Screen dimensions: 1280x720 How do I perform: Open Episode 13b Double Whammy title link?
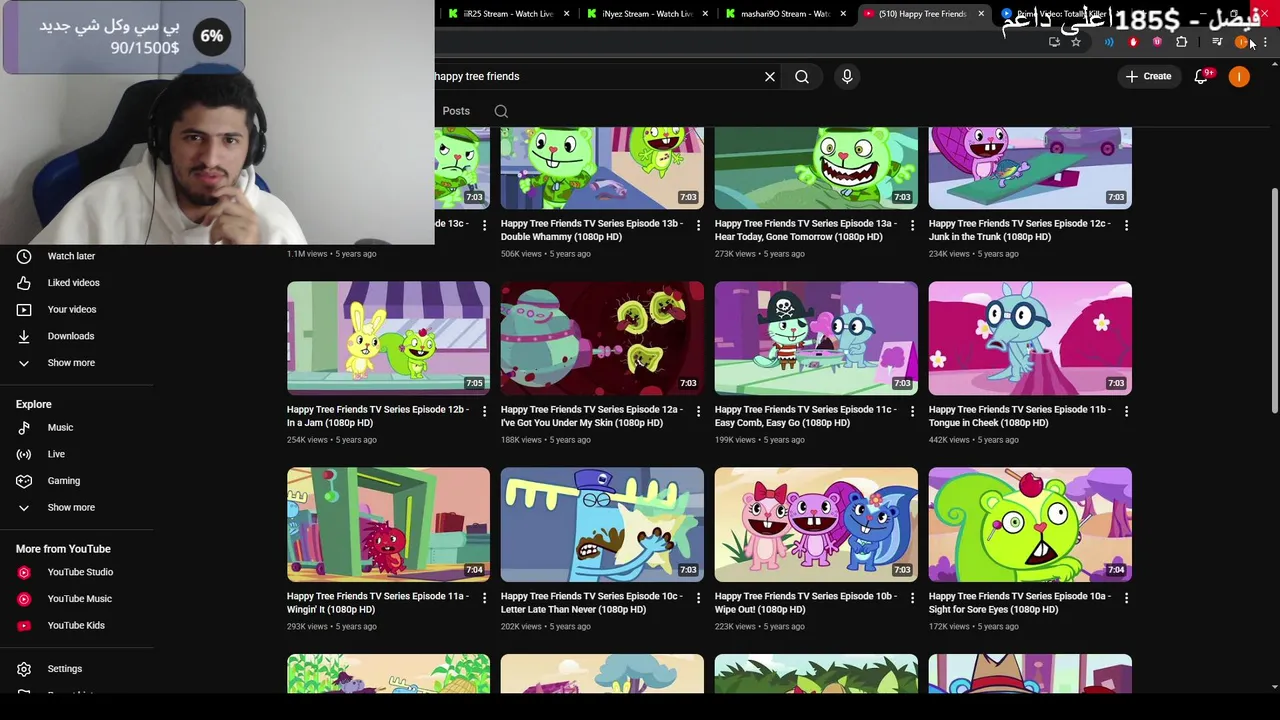pyautogui.click(x=592, y=230)
